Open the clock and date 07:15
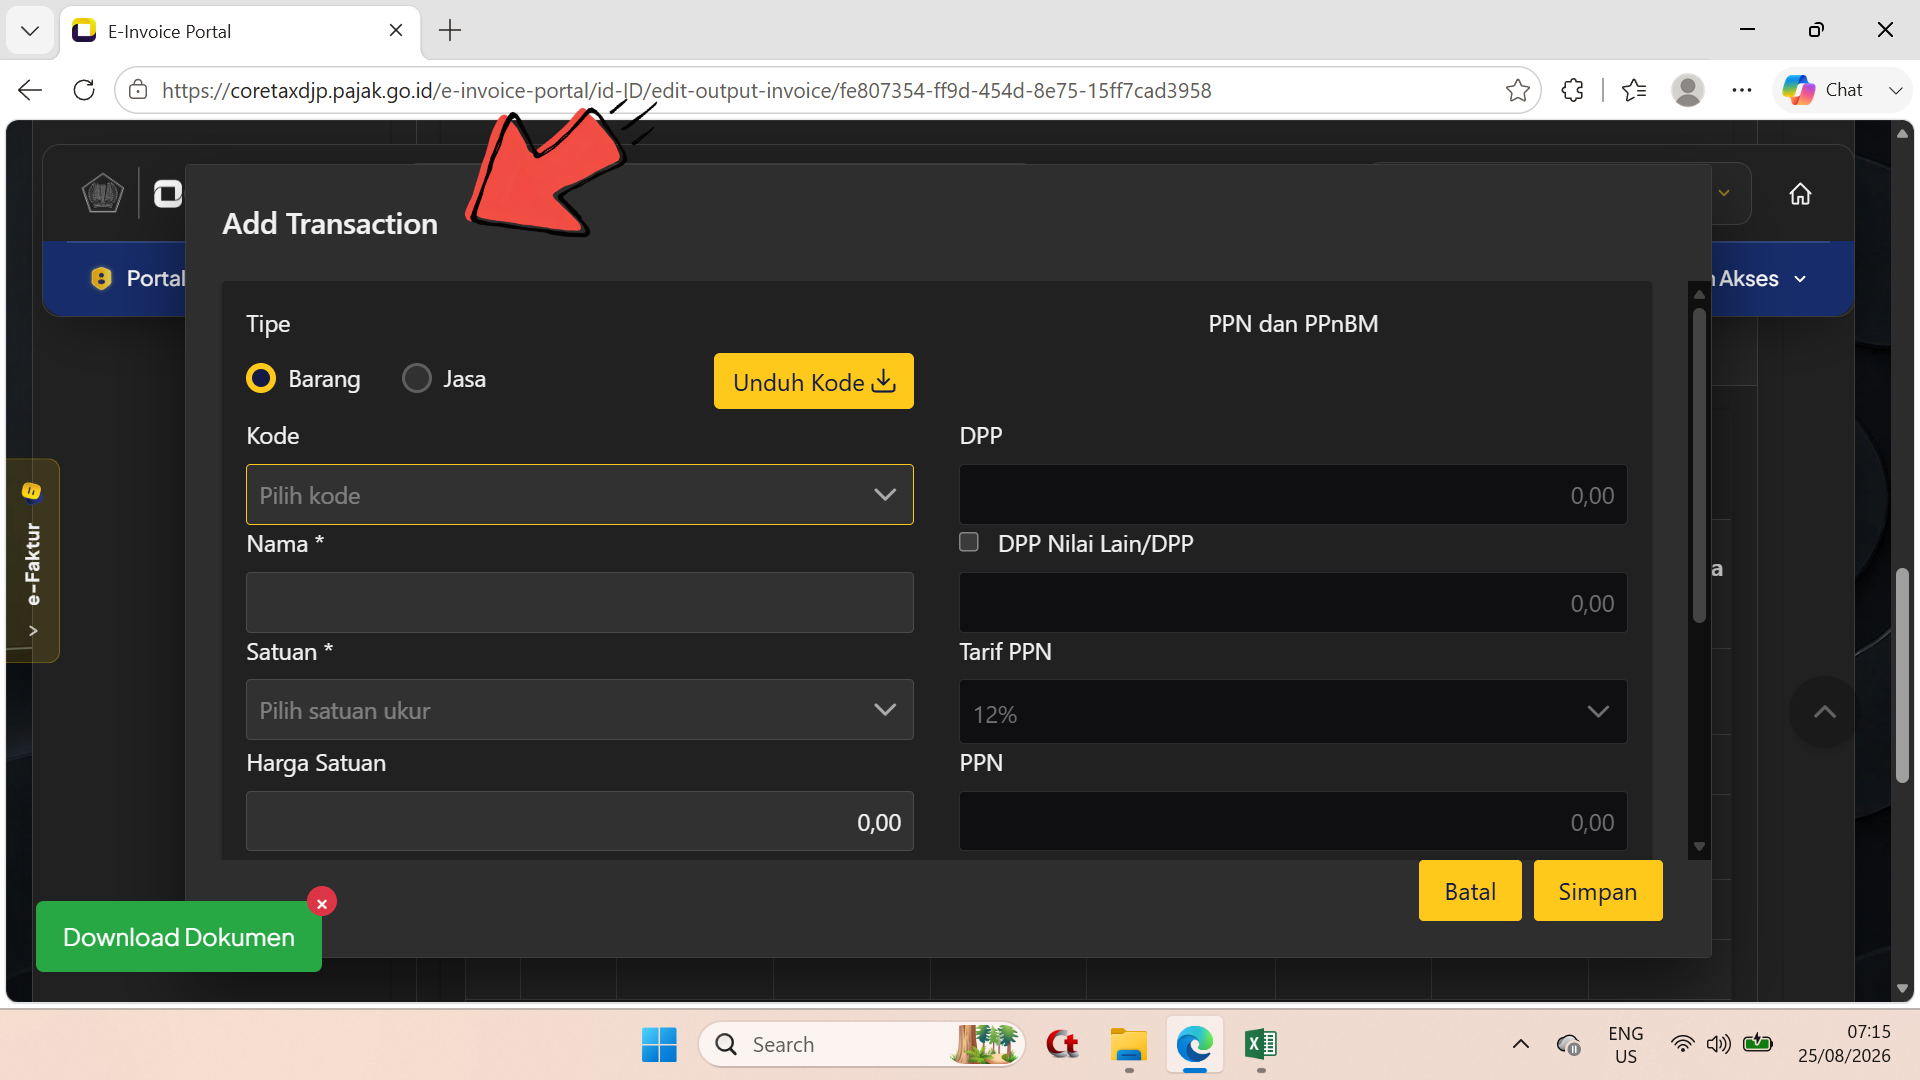The width and height of the screenshot is (1920, 1080). (x=1844, y=1044)
